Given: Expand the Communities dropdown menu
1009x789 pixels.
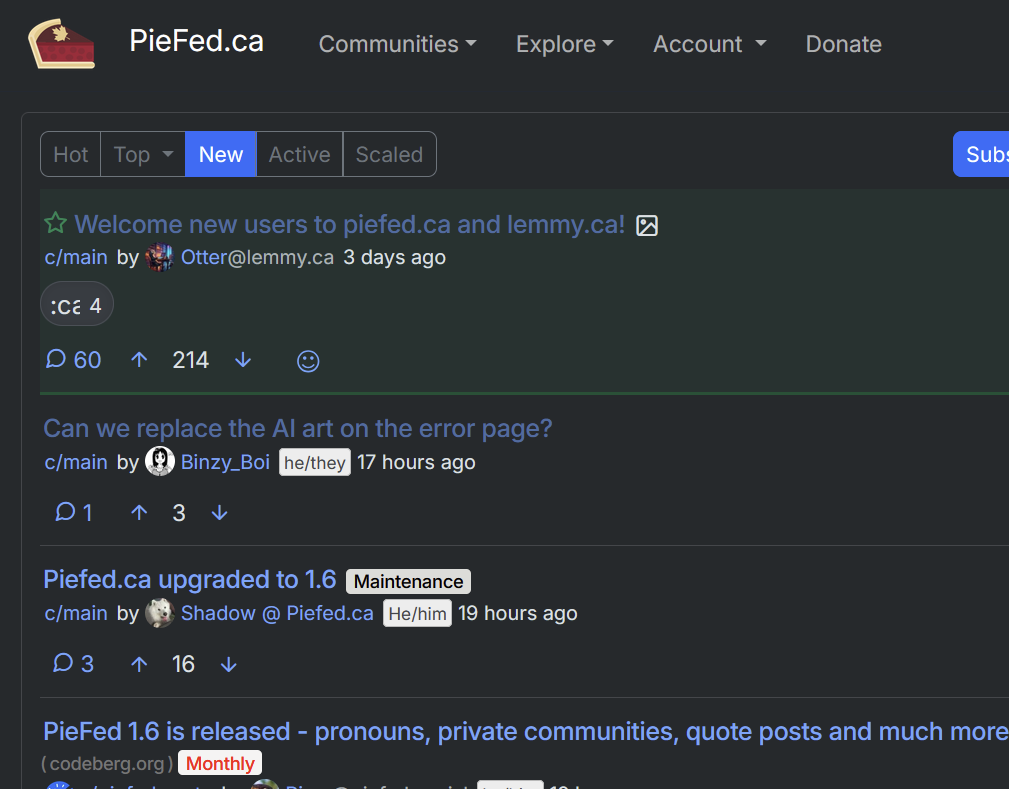Looking at the screenshot, I should [x=397, y=44].
